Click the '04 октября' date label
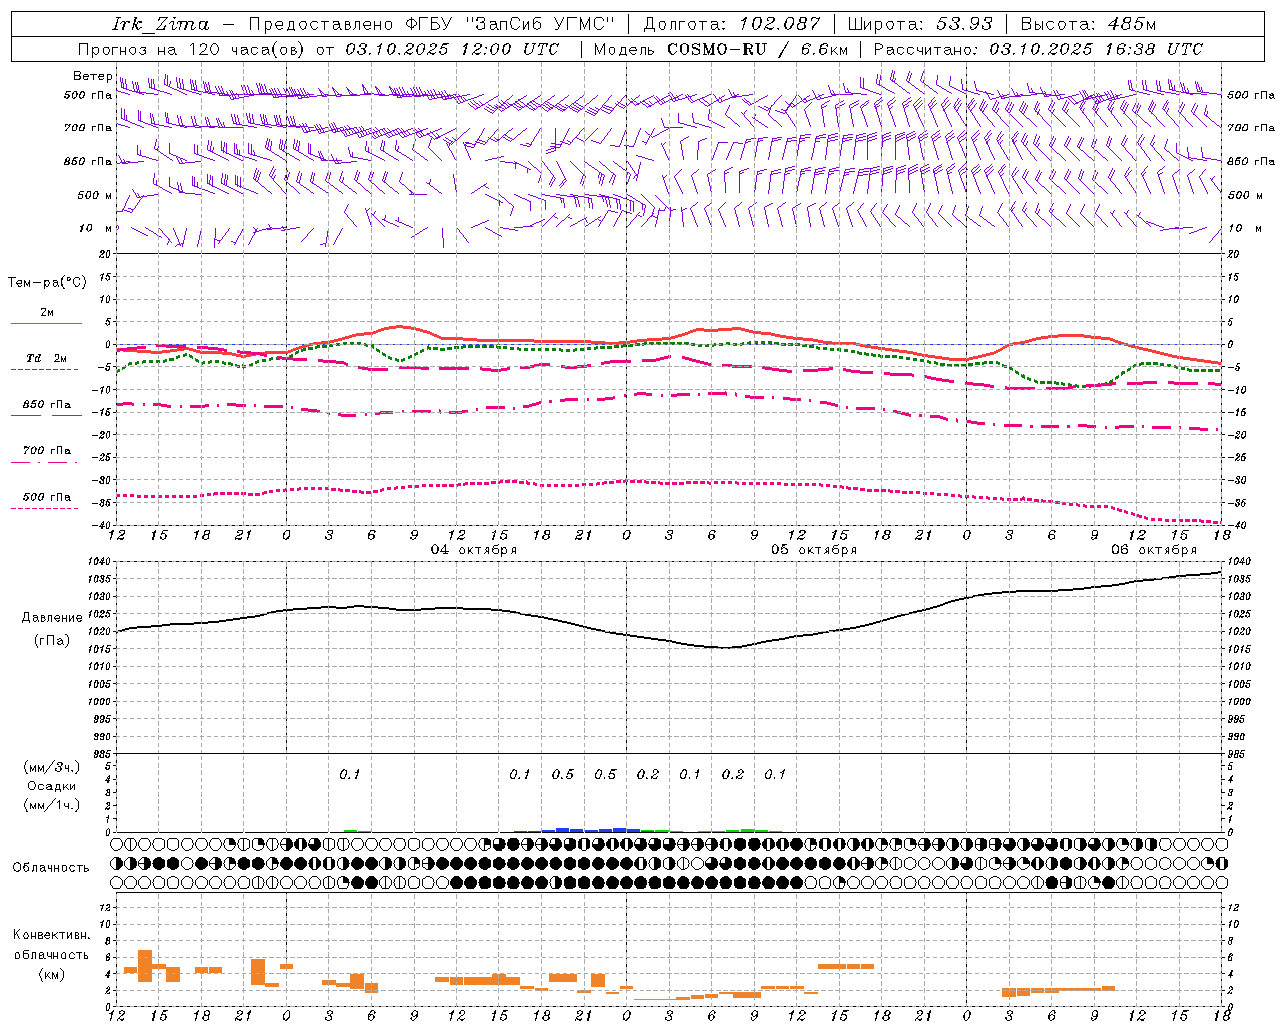The width and height of the screenshot is (1280, 1024). point(473,550)
